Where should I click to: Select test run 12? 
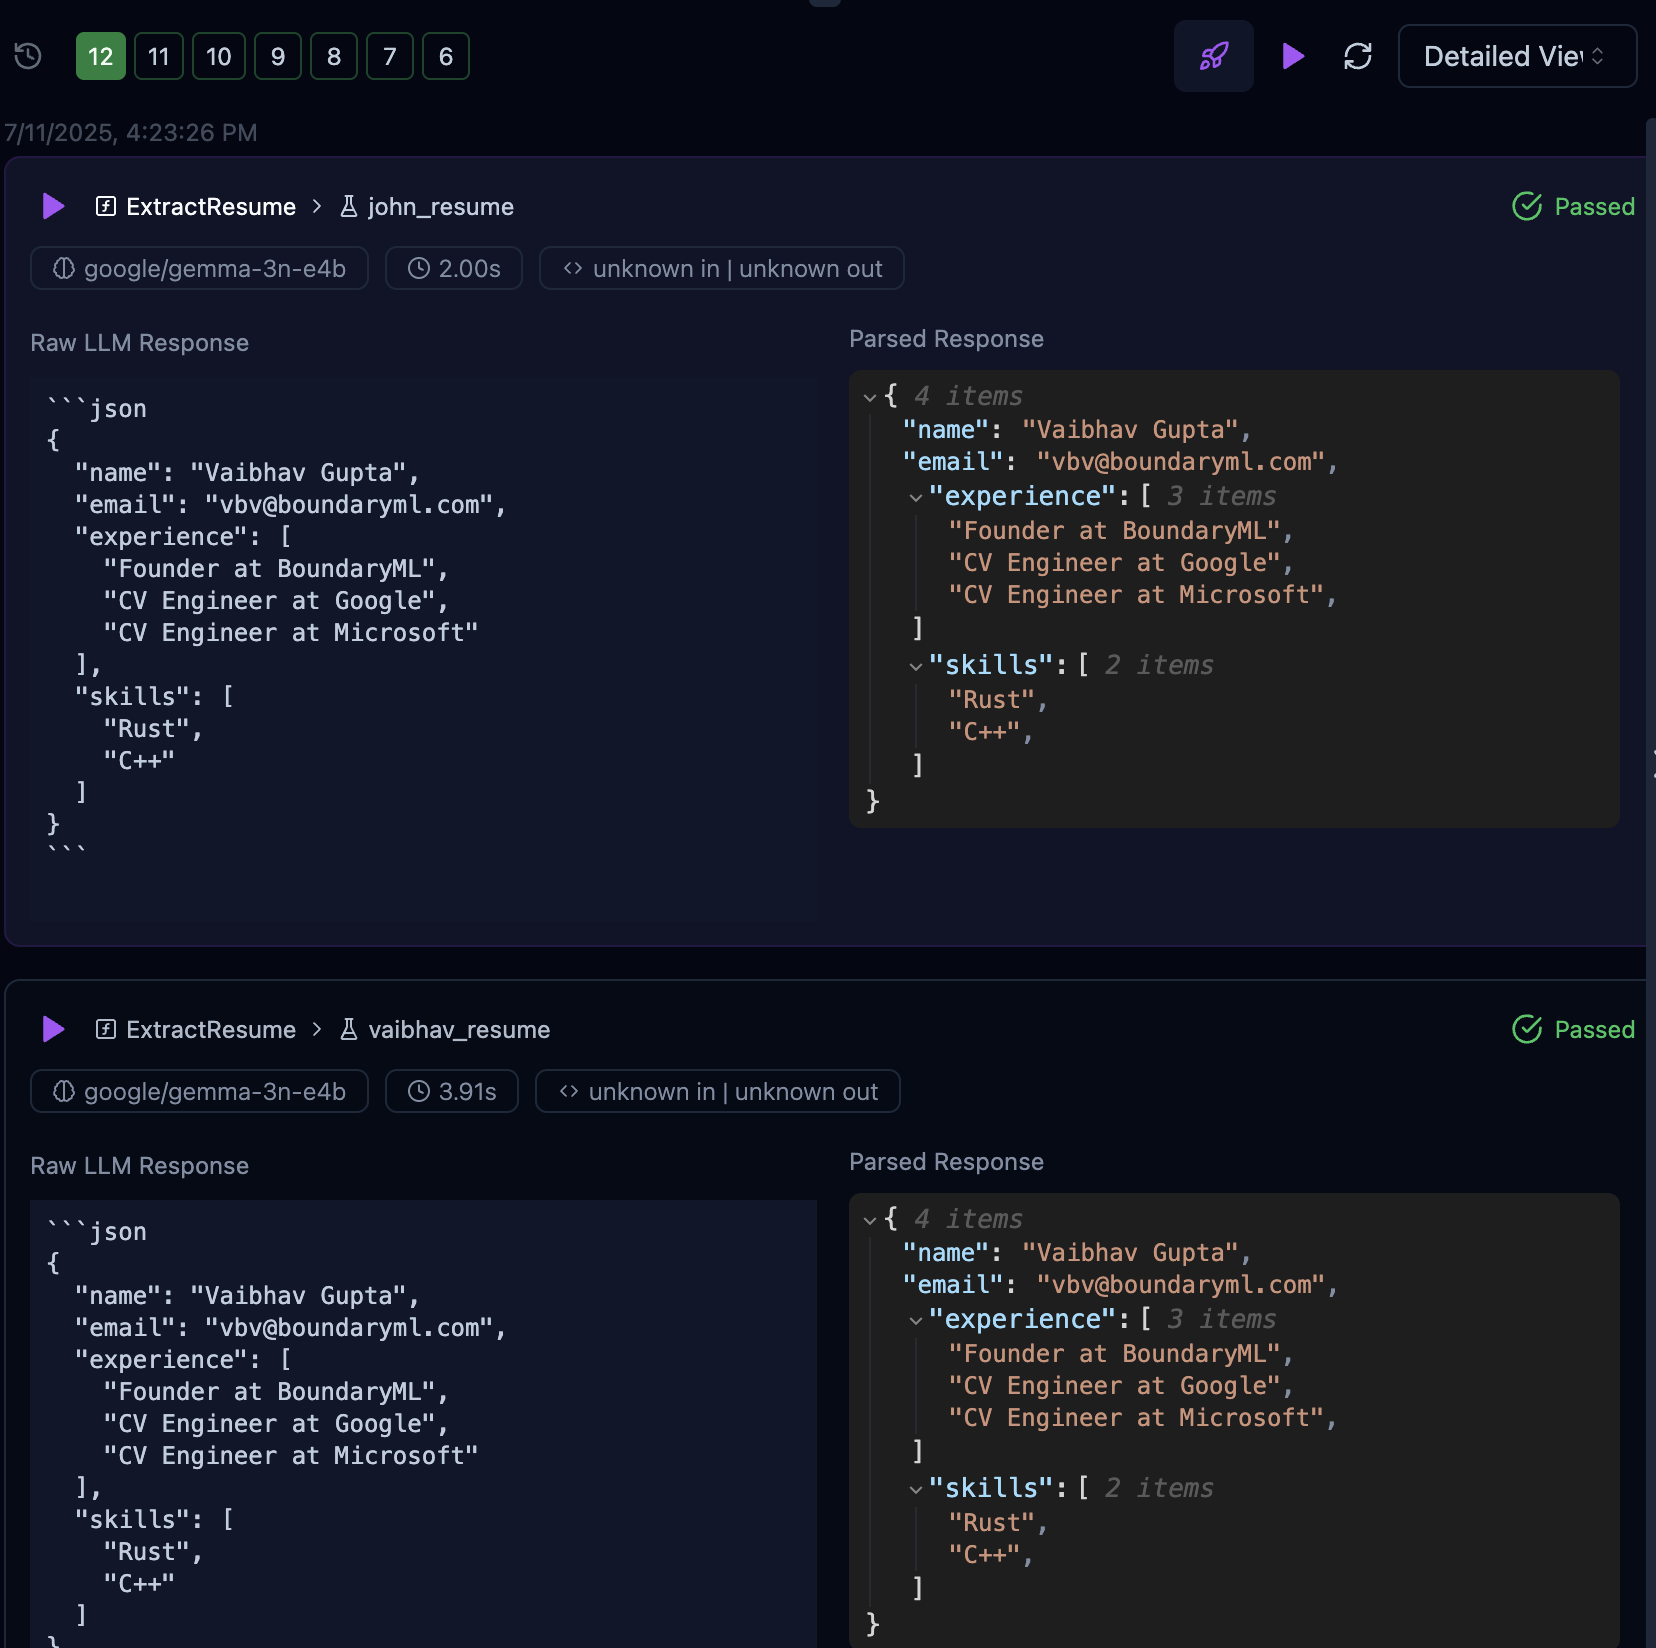point(100,56)
